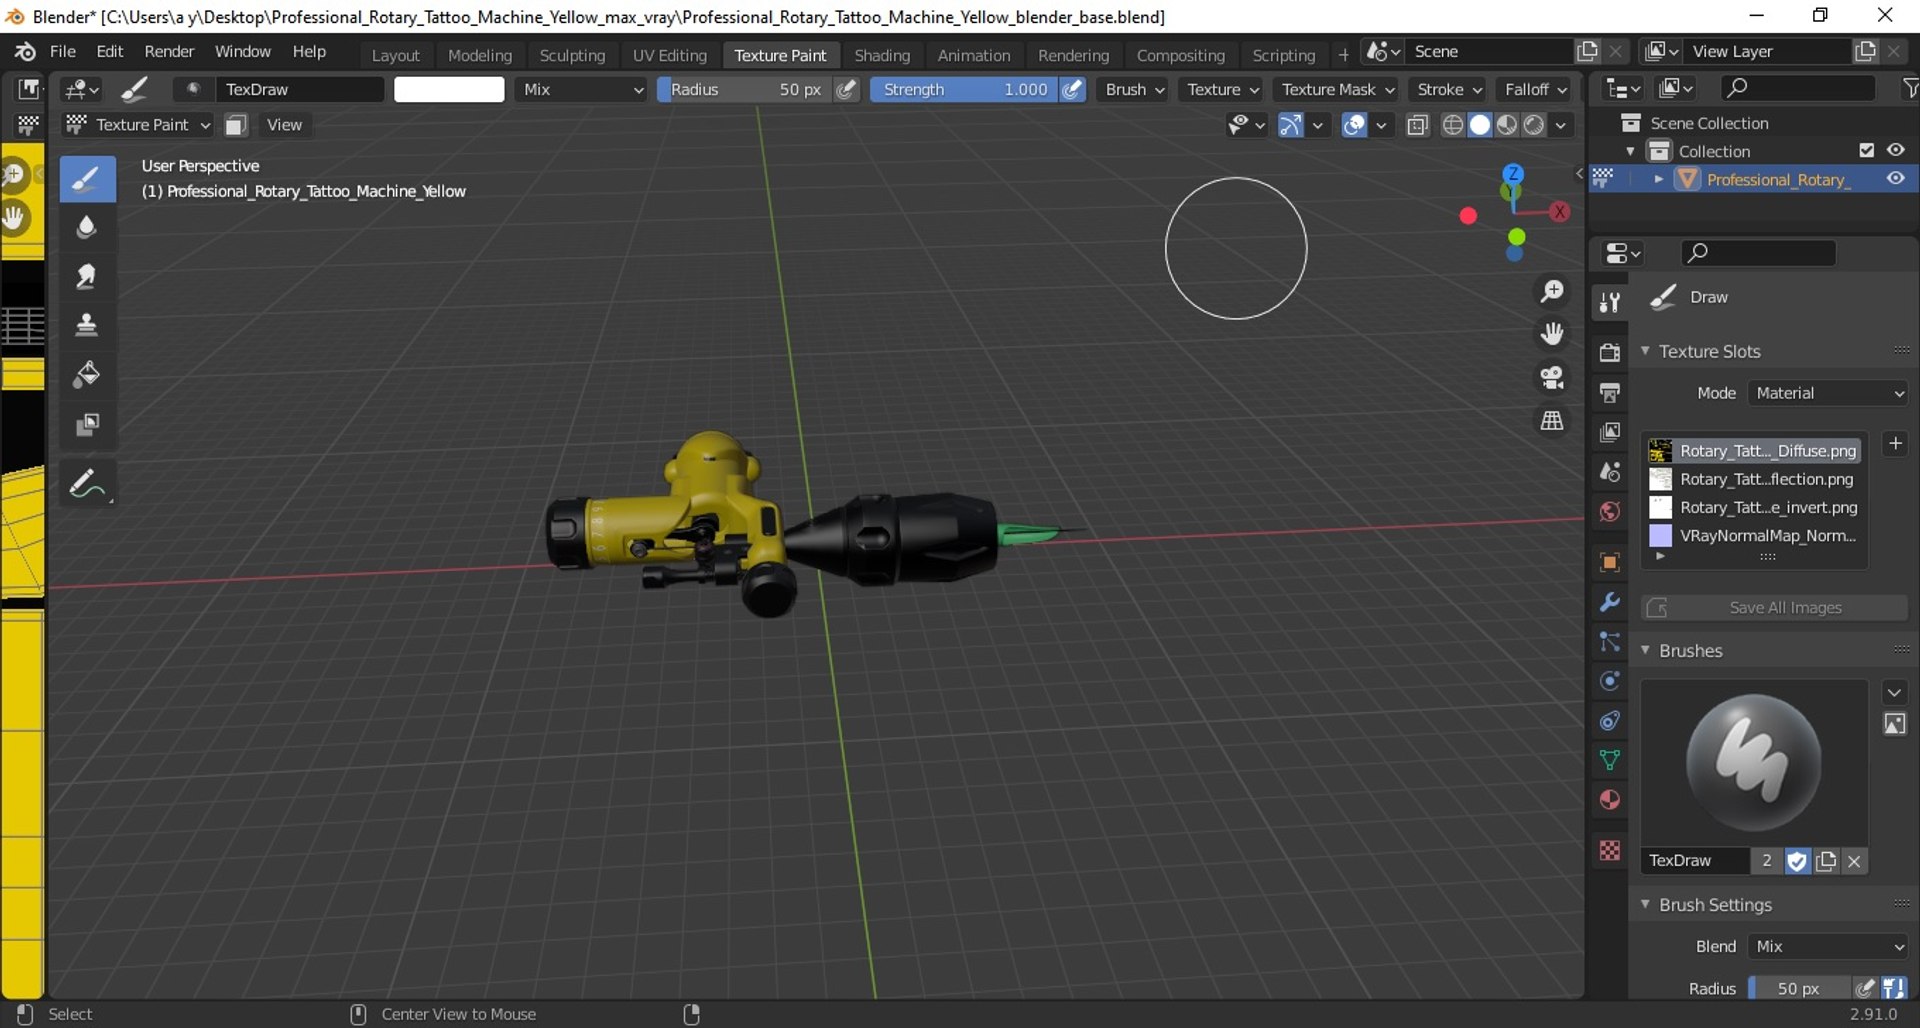Toggle strength pressure sensitivity in header

click(1073, 89)
